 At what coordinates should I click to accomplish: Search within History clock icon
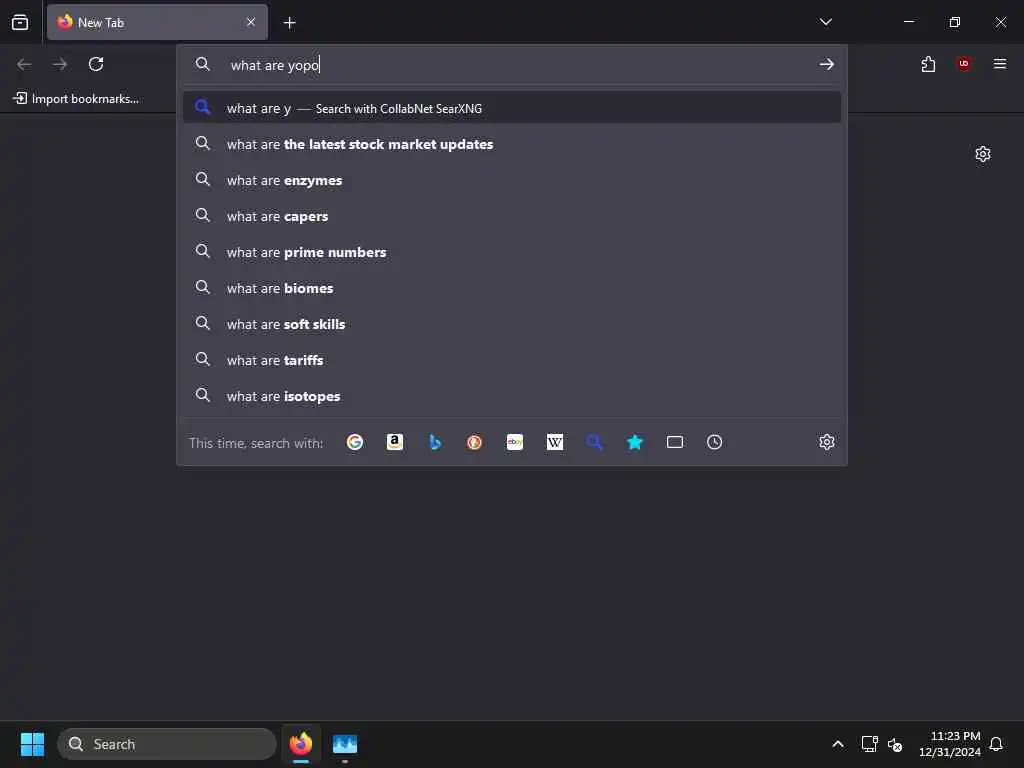[714, 442]
